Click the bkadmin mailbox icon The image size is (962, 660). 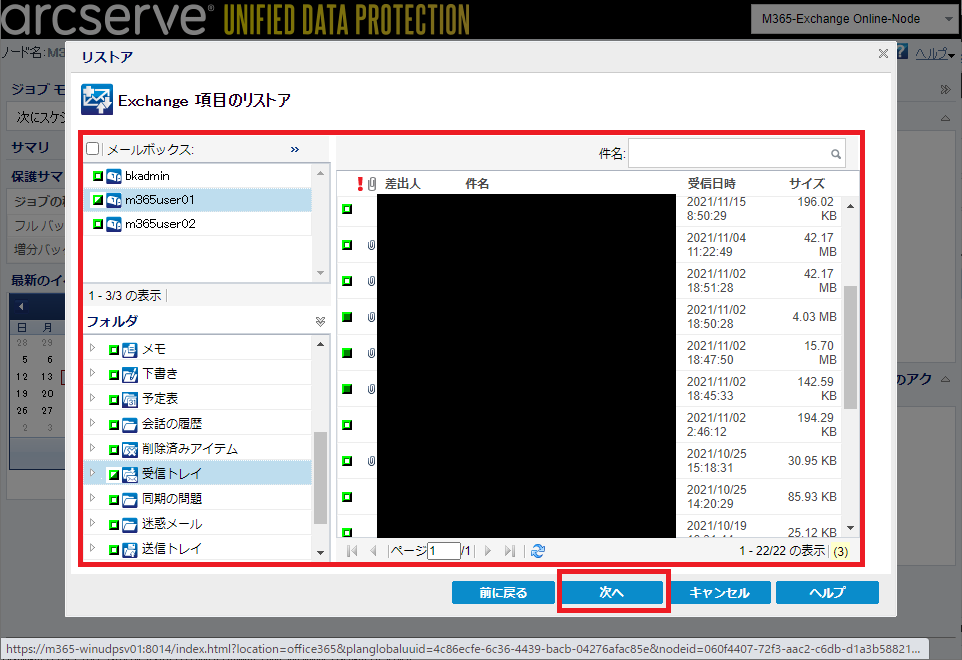click(114, 177)
